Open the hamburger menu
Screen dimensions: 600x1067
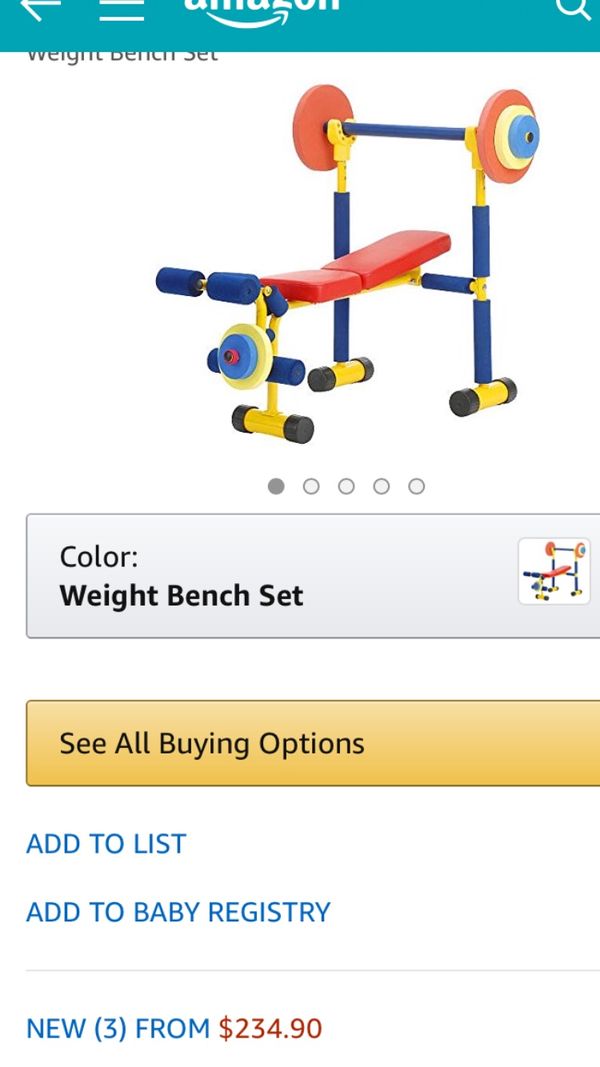point(122,9)
